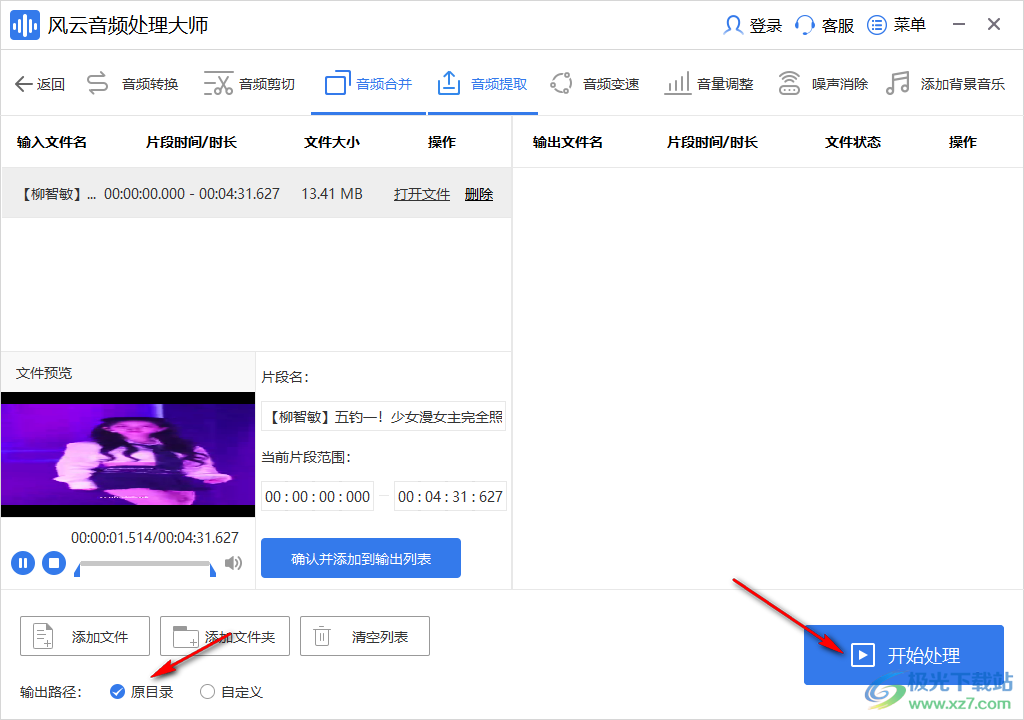Click the 开始处理 start processing button
This screenshot has height=720, width=1024.
pyautogui.click(x=903, y=655)
